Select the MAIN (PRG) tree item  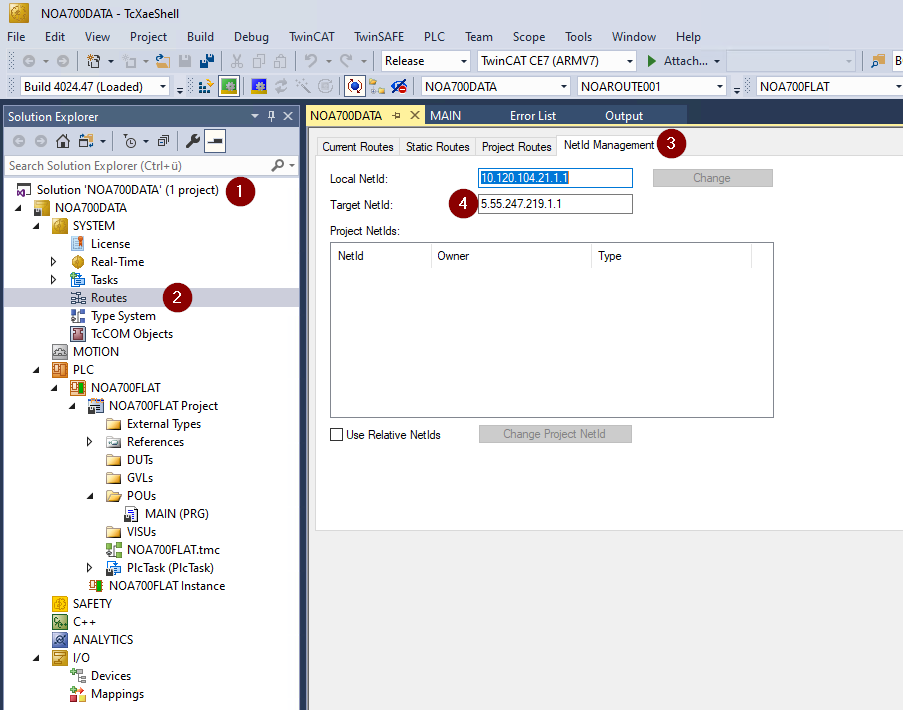(176, 514)
